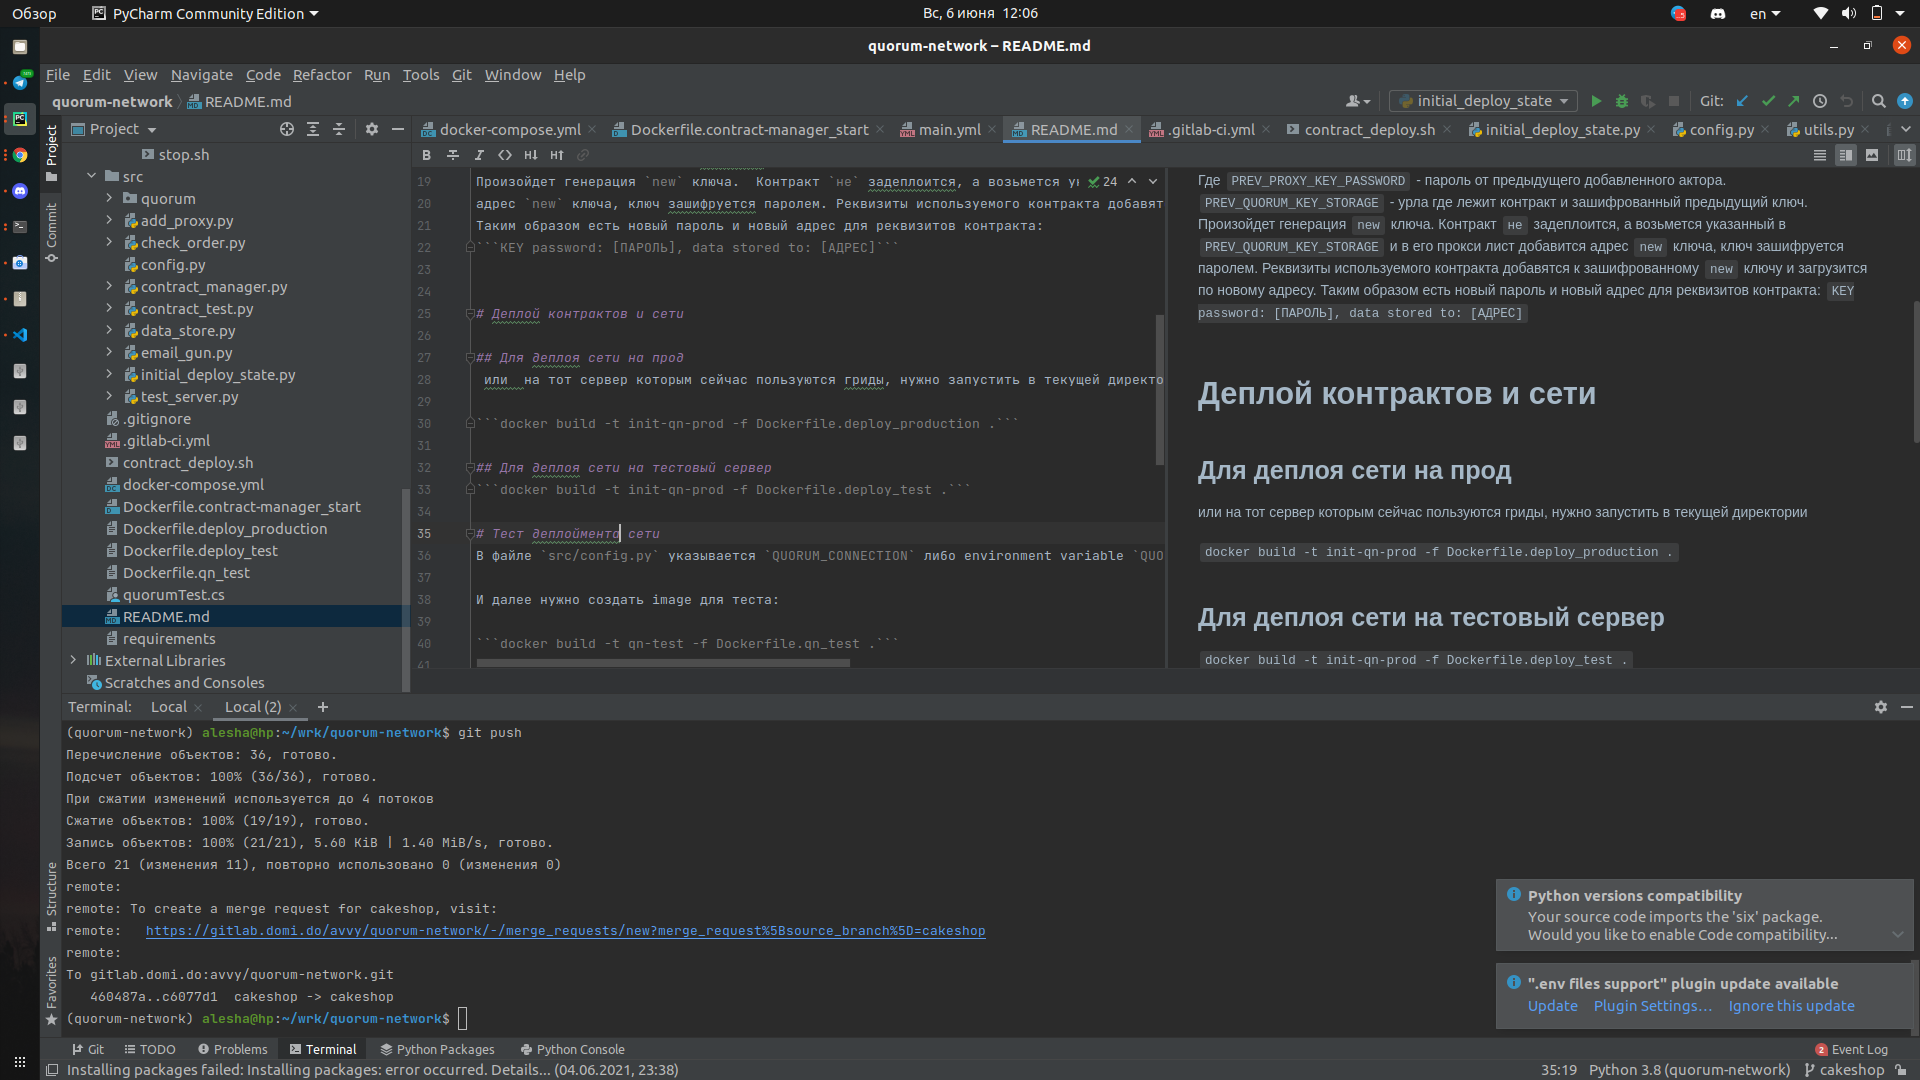
Task: Toggle the Project side tool window stripe
Action: [52, 154]
